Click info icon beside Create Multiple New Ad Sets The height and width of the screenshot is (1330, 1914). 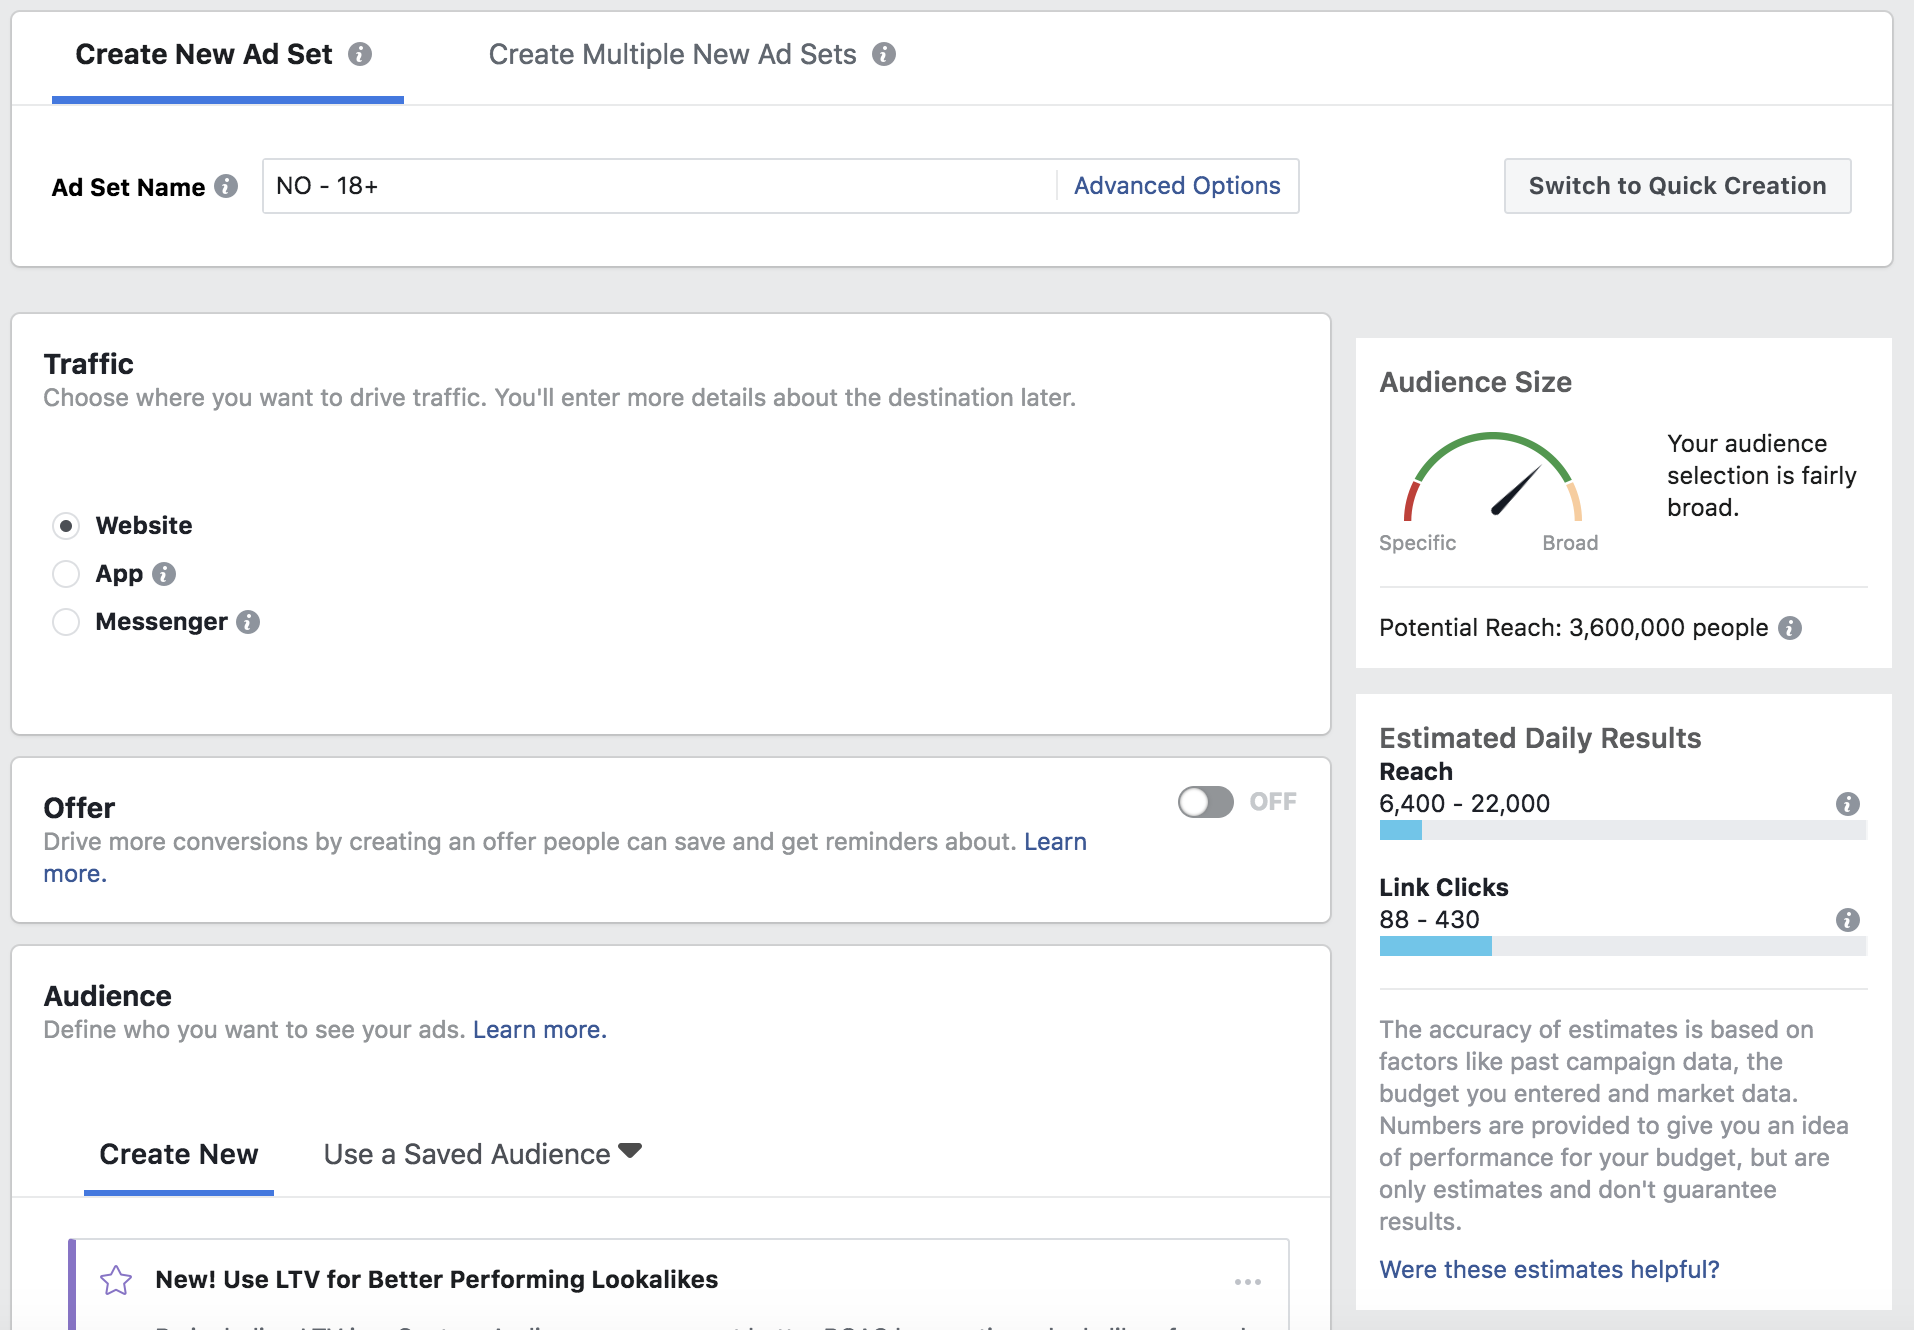pyautogui.click(x=884, y=54)
